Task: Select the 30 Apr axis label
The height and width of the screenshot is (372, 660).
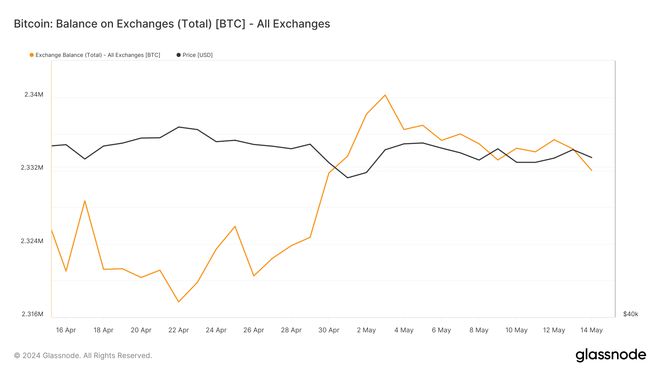Action: [329, 330]
